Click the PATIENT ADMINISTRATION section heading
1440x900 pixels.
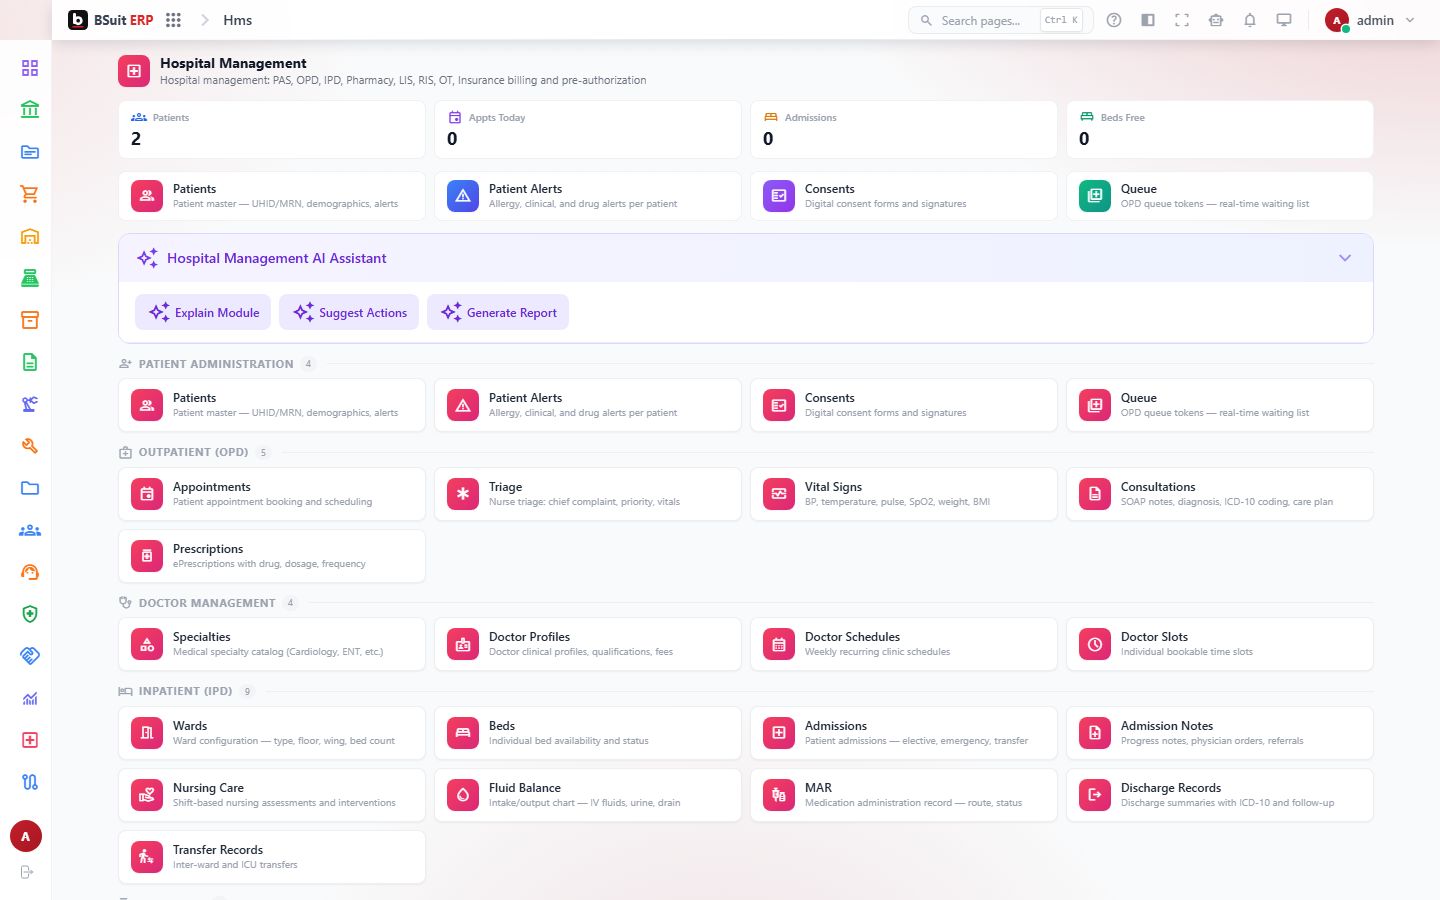point(216,364)
